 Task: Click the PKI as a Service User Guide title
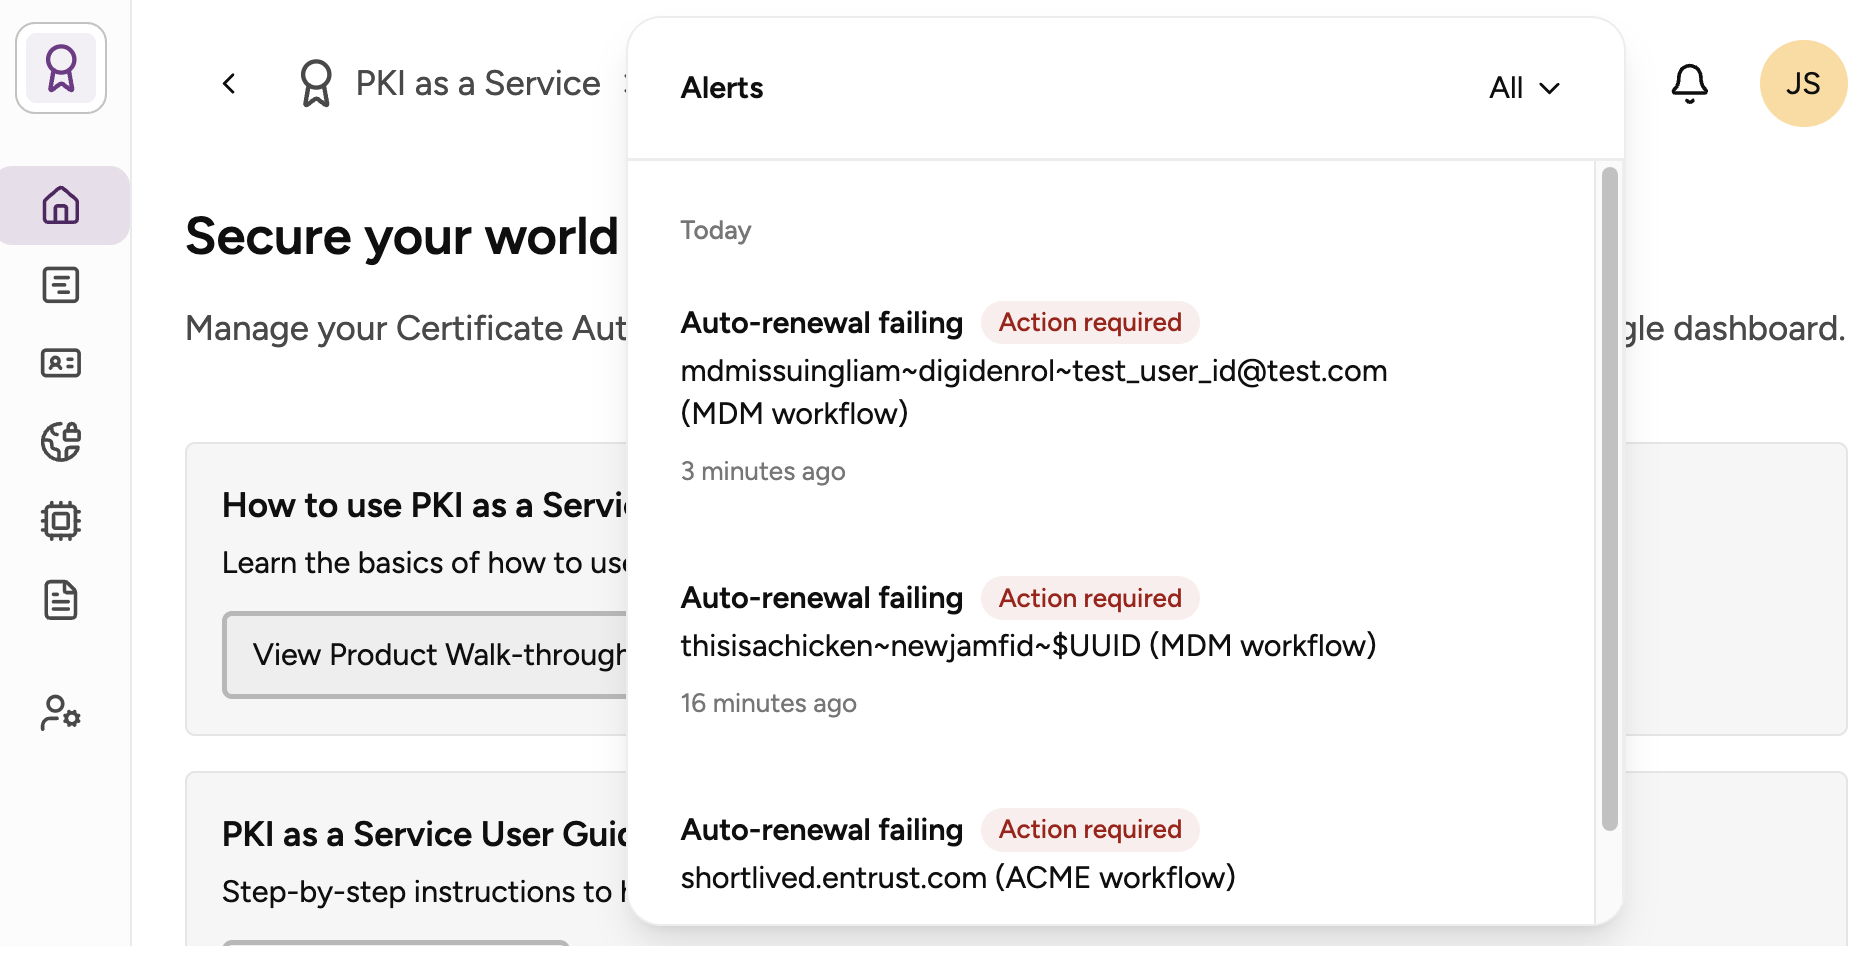point(424,834)
